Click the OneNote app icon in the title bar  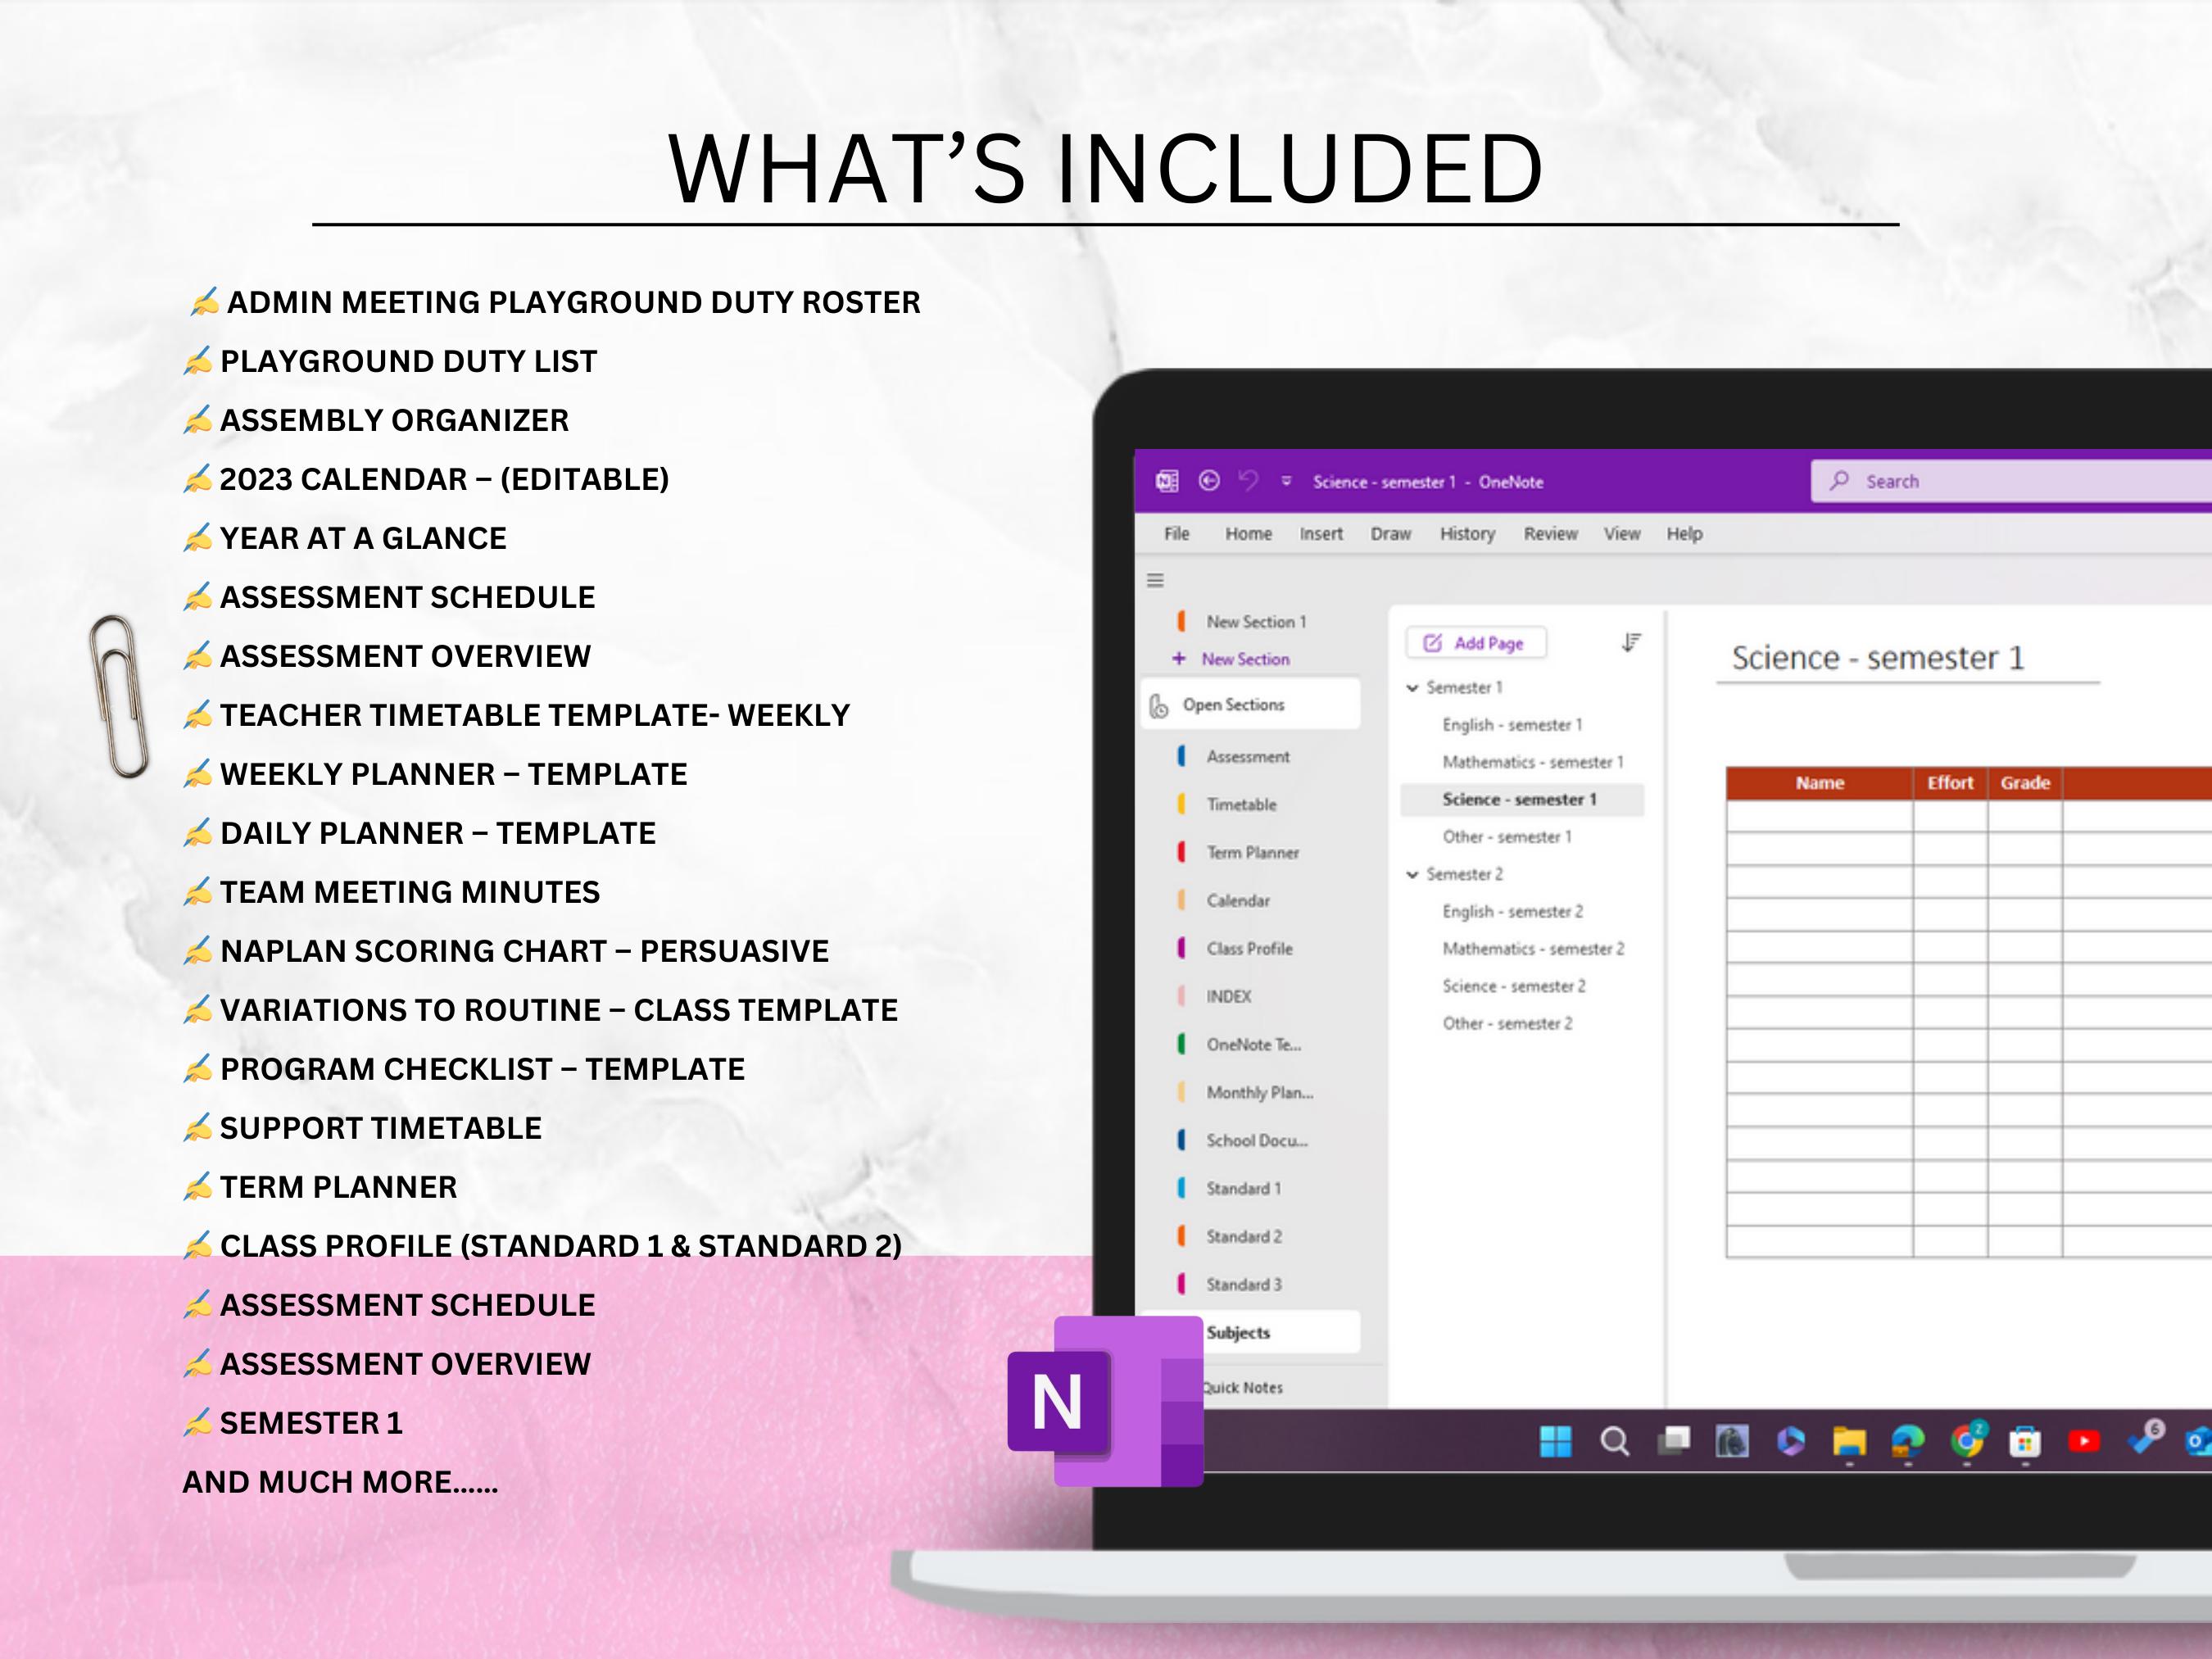point(1167,482)
